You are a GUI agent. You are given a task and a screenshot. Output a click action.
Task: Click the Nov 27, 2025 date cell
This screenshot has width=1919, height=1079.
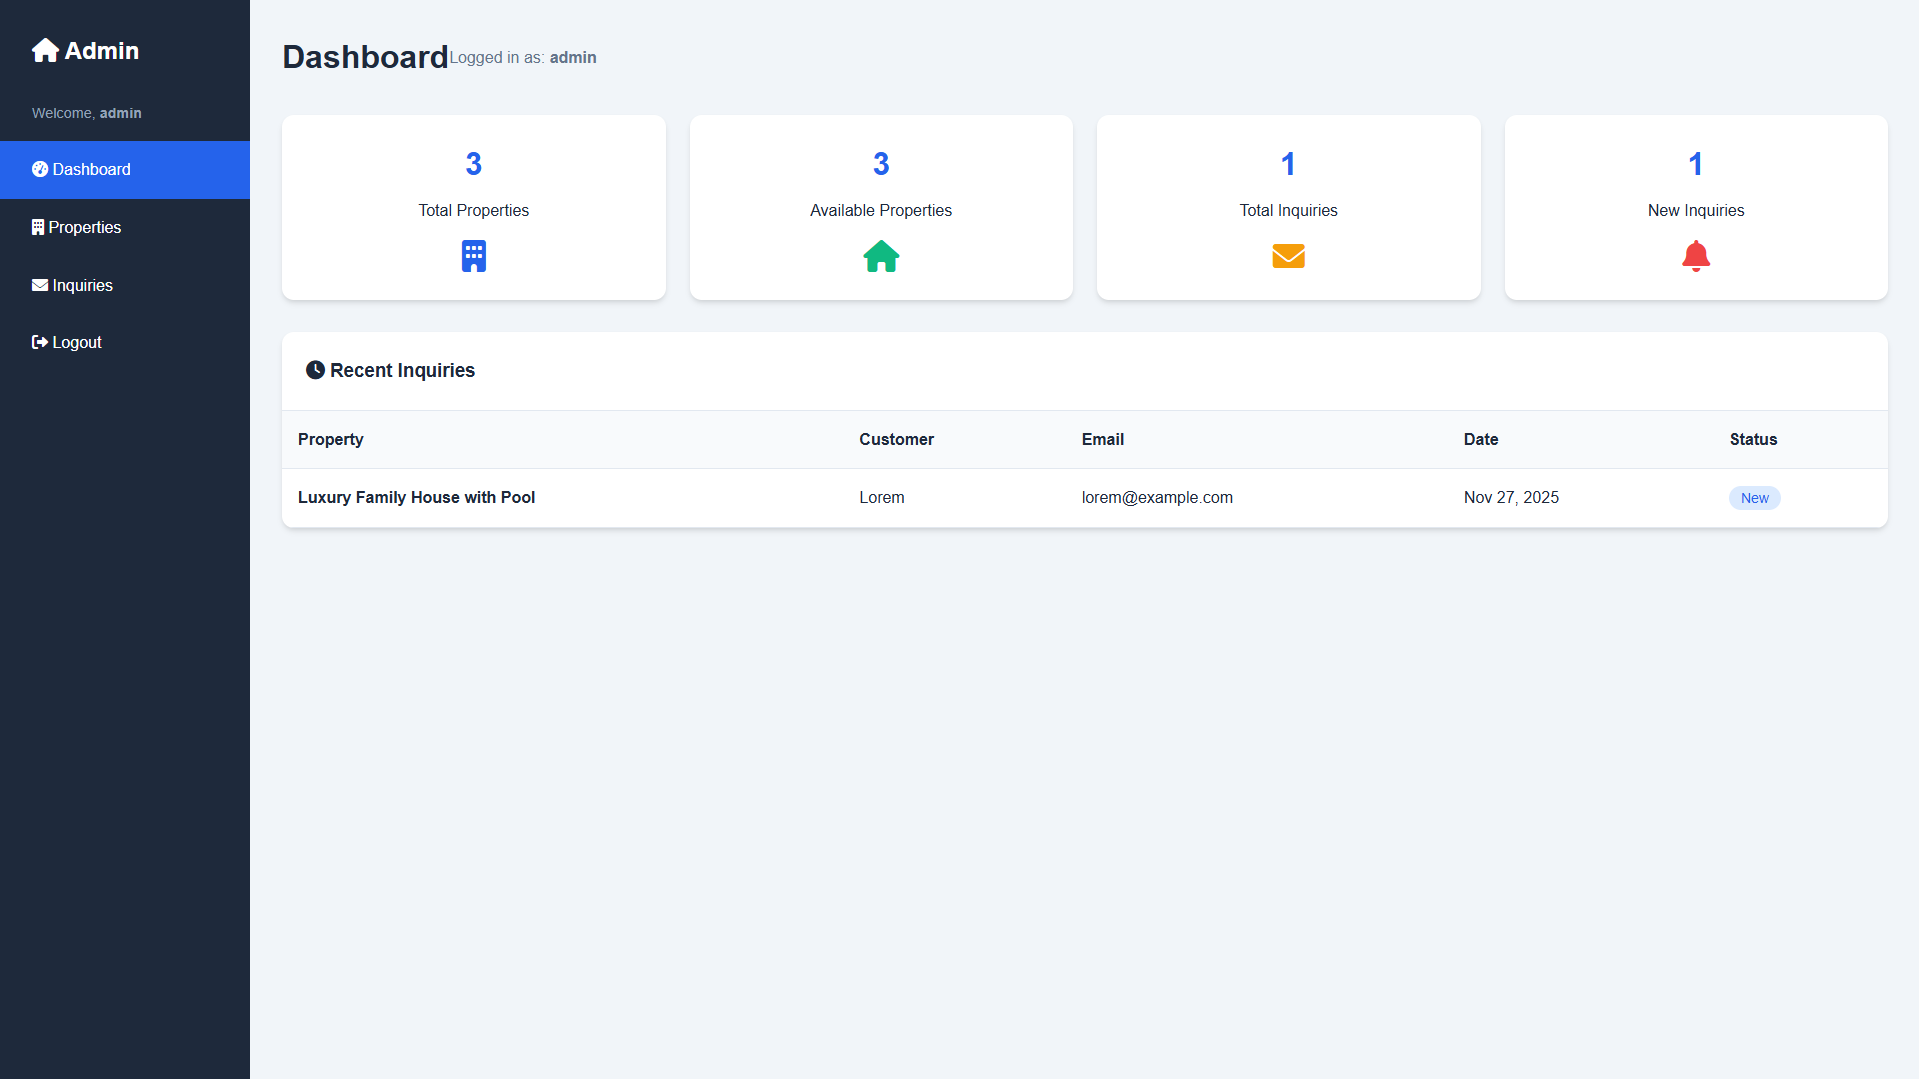(x=1511, y=498)
